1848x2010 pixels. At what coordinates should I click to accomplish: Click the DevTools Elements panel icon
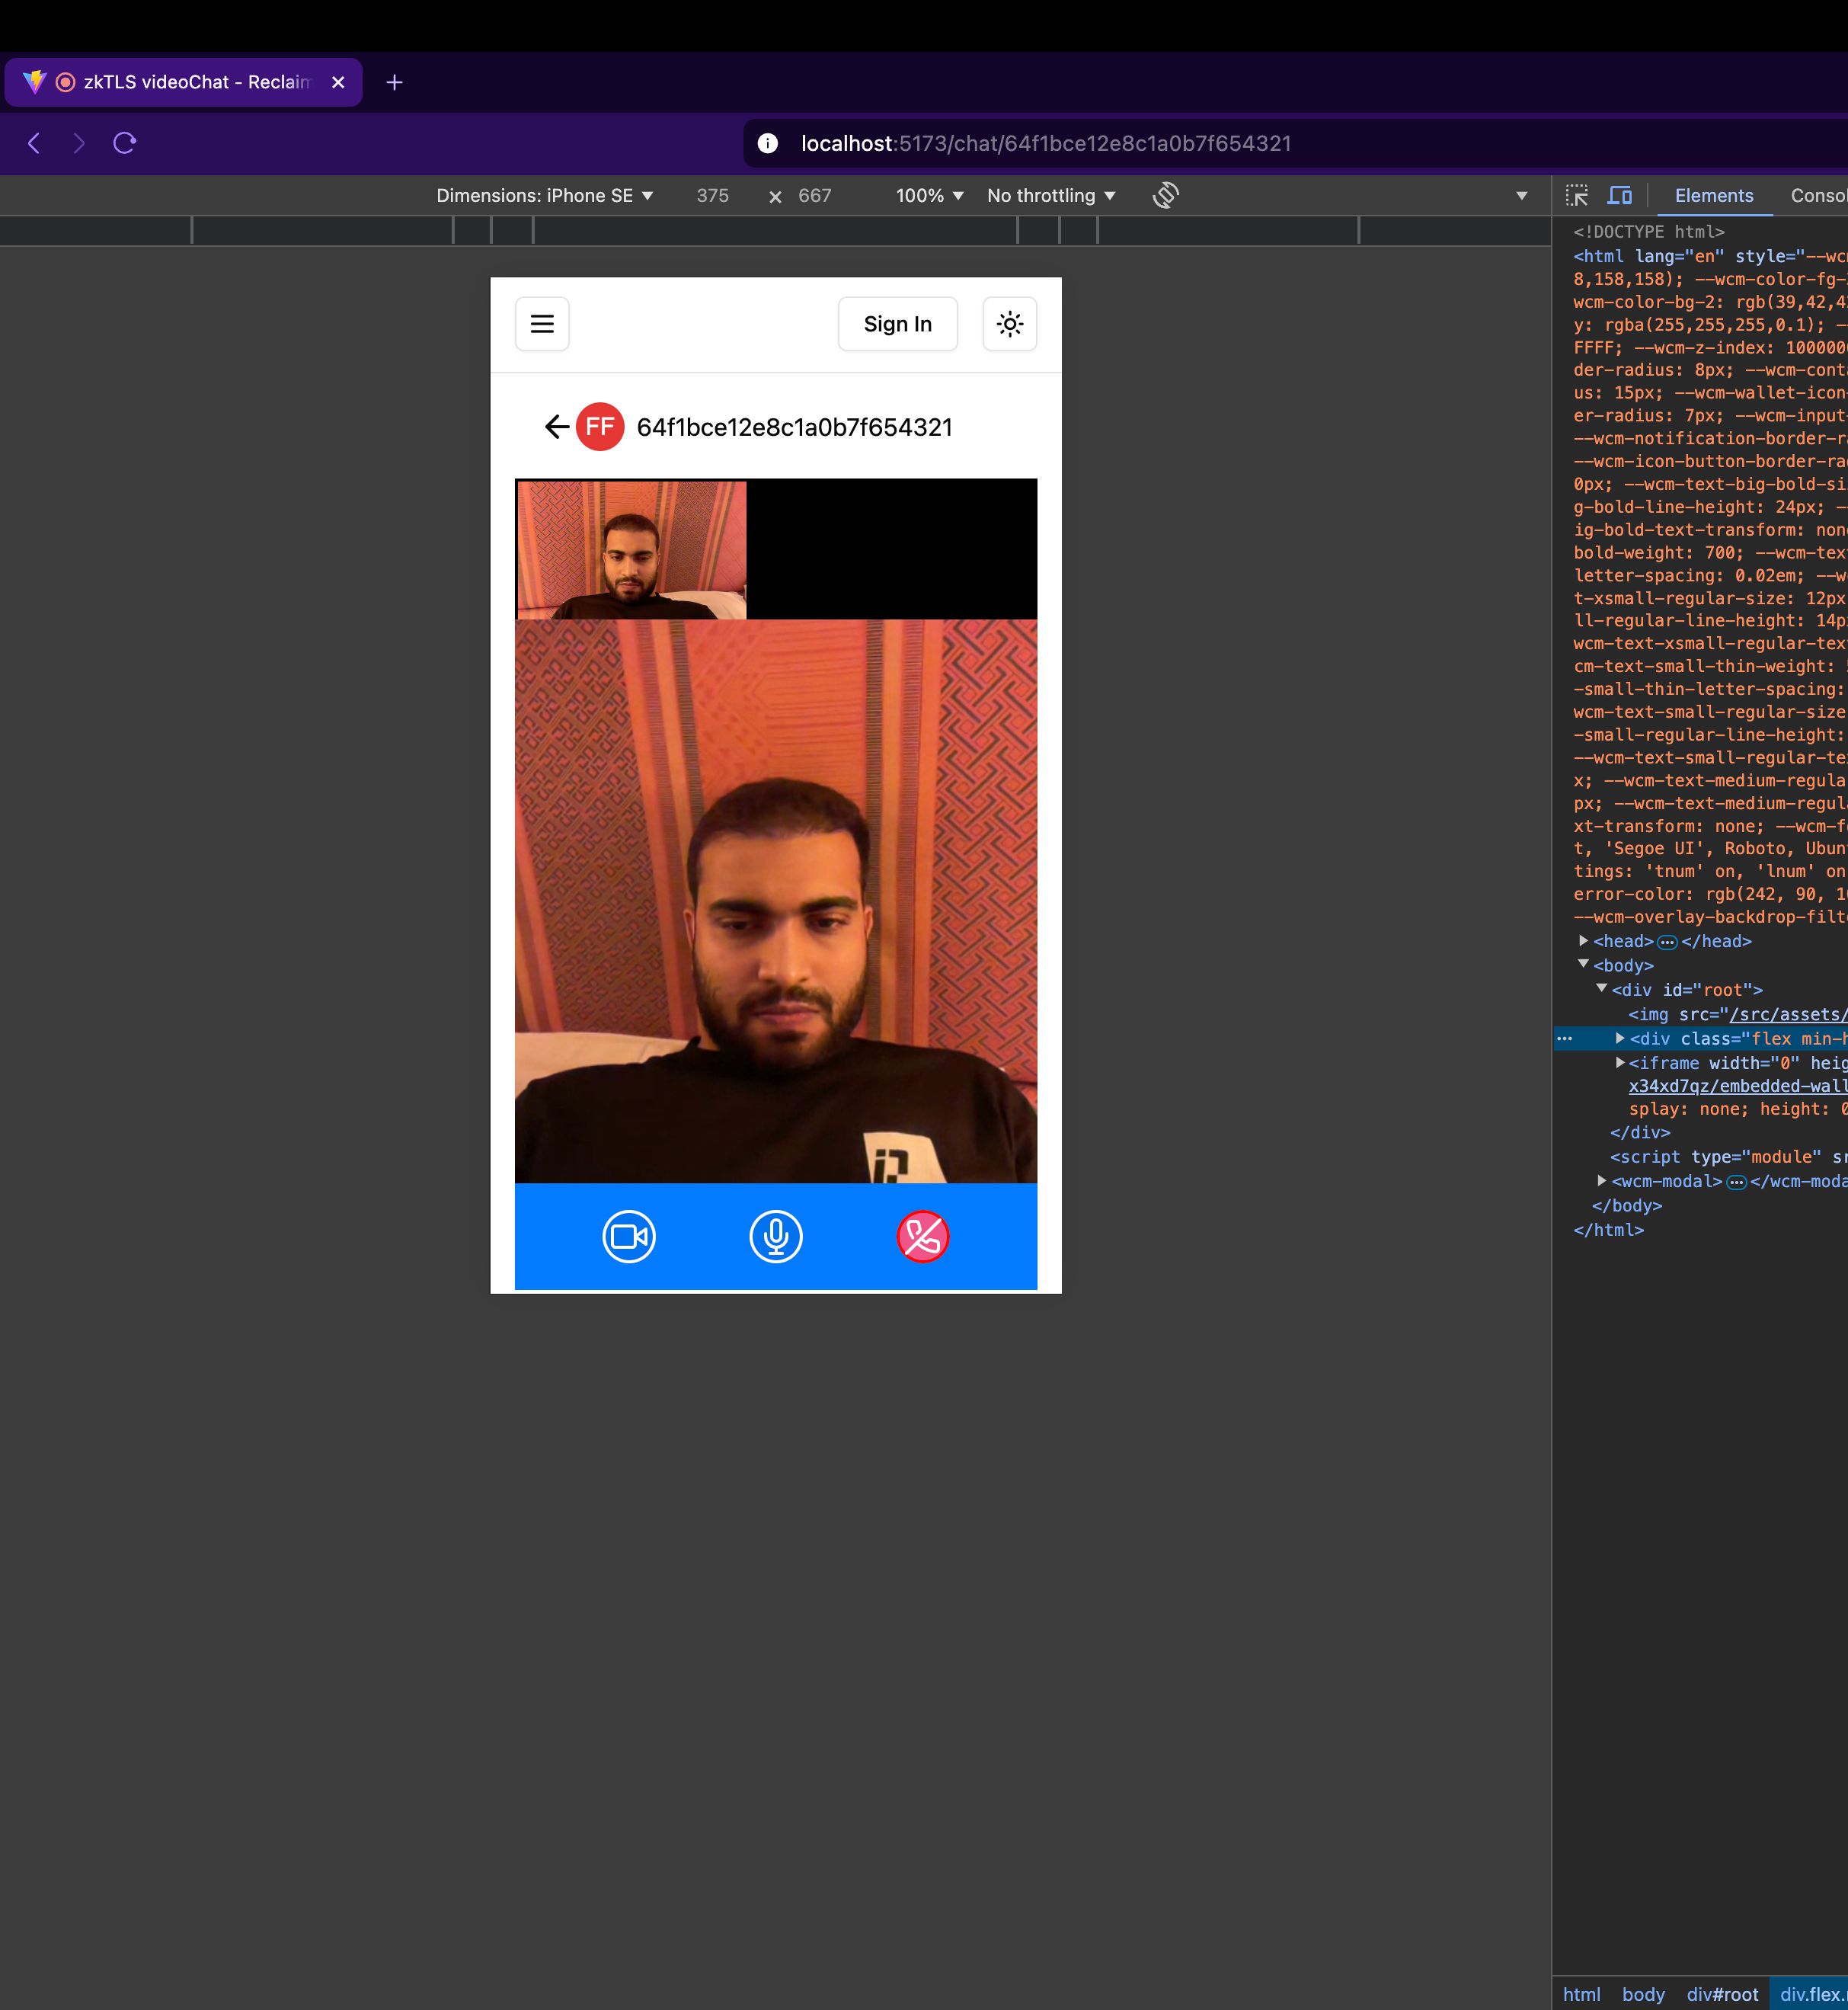pyautogui.click(x=1712, y=194)
